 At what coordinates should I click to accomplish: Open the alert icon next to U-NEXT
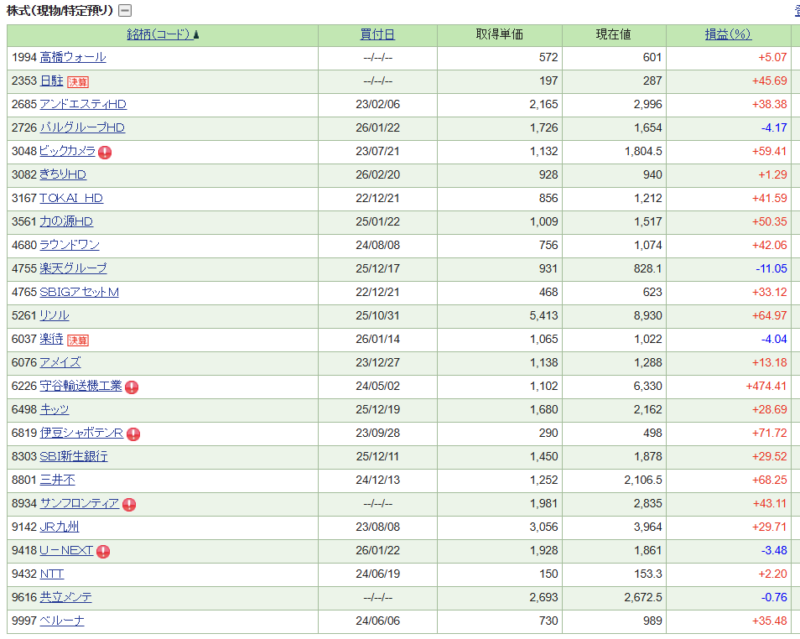click(103, 551)
